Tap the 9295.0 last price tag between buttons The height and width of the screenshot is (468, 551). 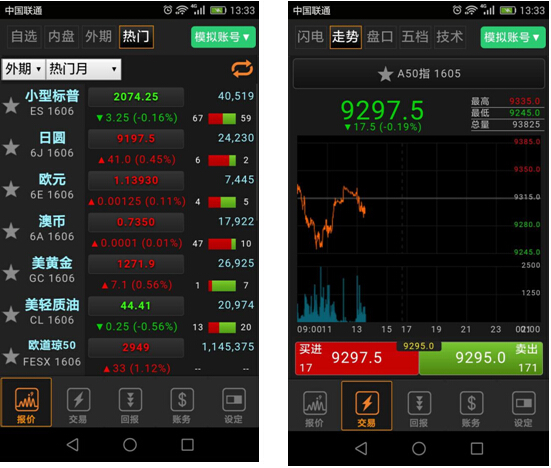click(x=419, y=346)
